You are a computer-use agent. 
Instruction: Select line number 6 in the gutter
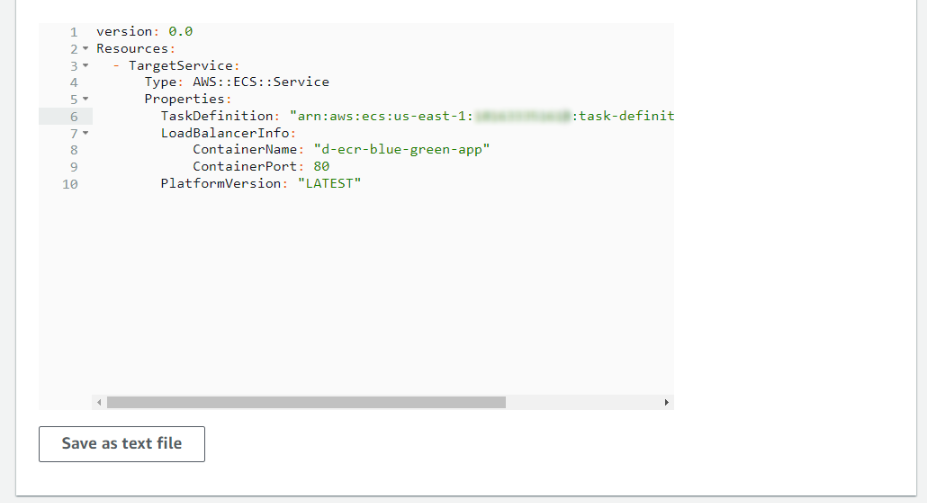(x=74, y=116)
